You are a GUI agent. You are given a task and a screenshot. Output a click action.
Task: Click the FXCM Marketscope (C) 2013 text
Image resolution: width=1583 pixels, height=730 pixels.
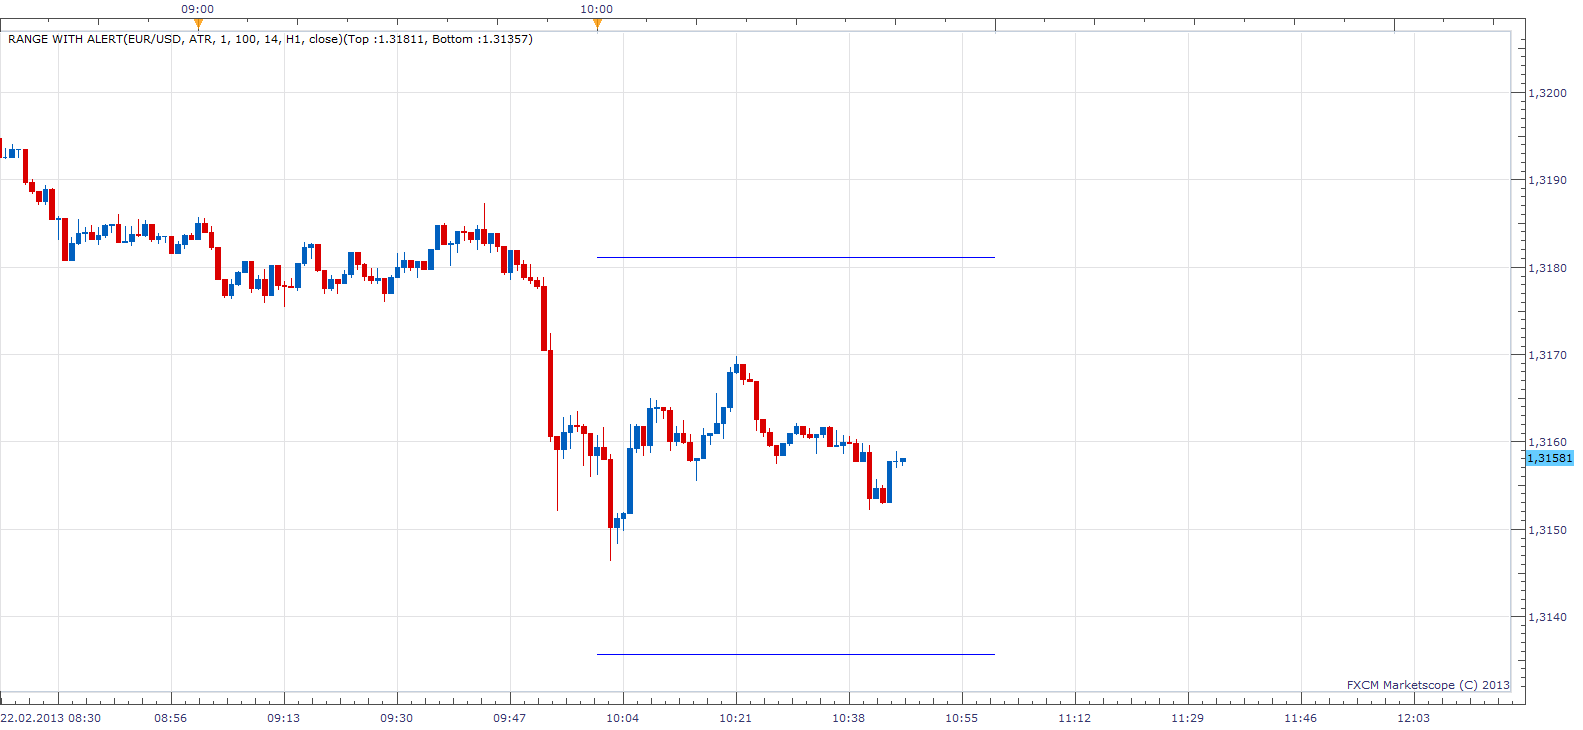click(x=1428, y=685)
